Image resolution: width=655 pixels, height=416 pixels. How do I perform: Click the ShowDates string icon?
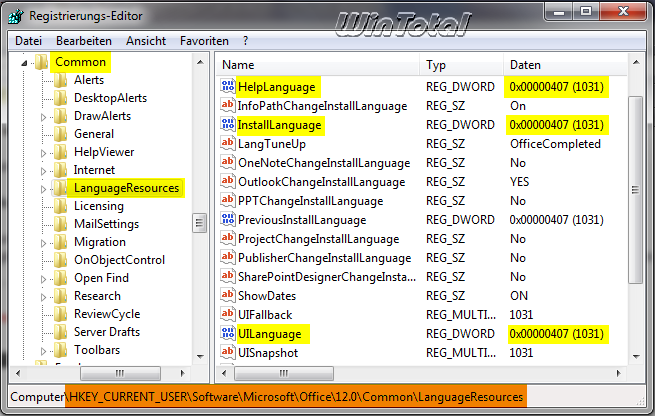click(x=228, y=295)
